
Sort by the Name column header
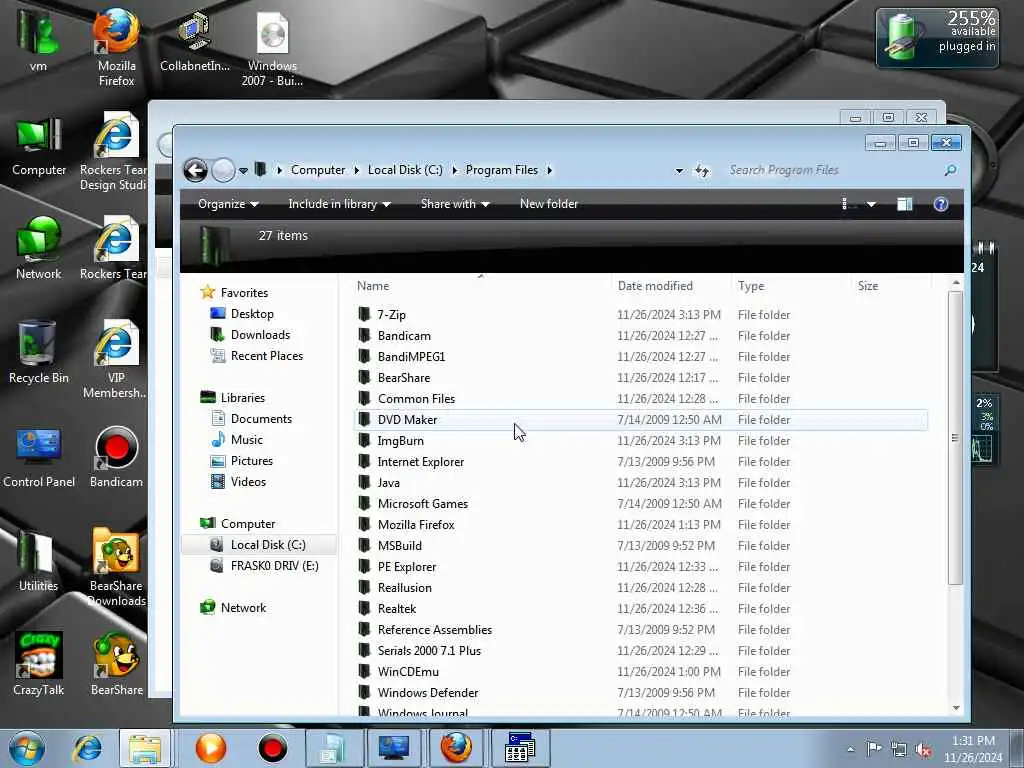point(481,285)
